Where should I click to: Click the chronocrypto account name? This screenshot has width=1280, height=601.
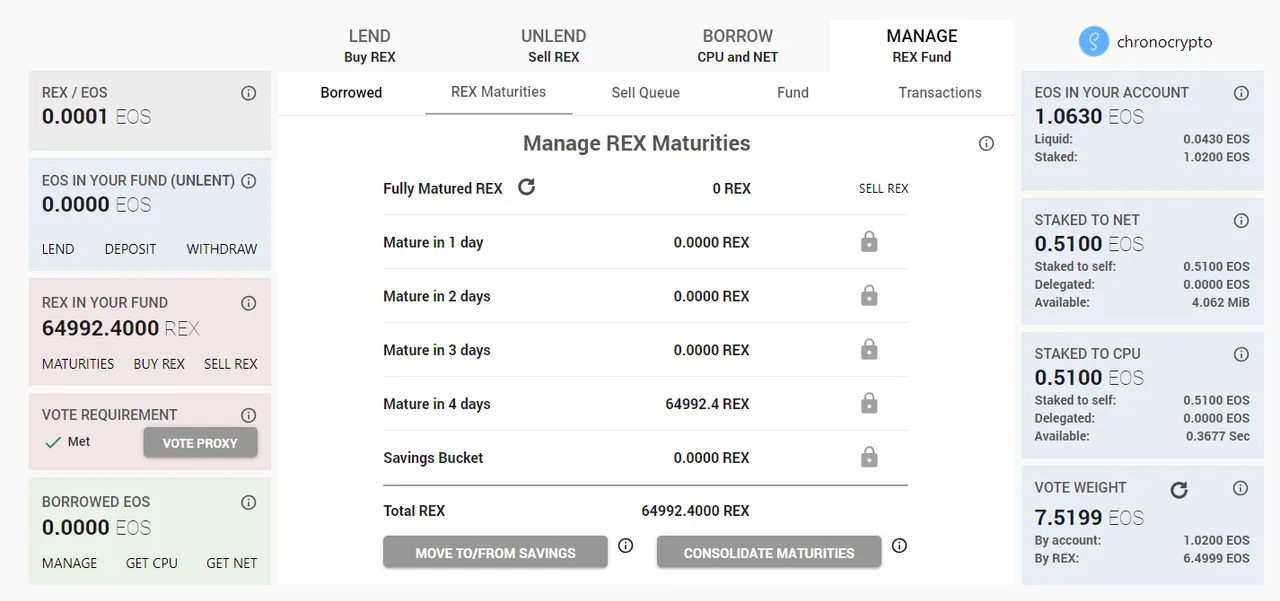pos(1164,42)
